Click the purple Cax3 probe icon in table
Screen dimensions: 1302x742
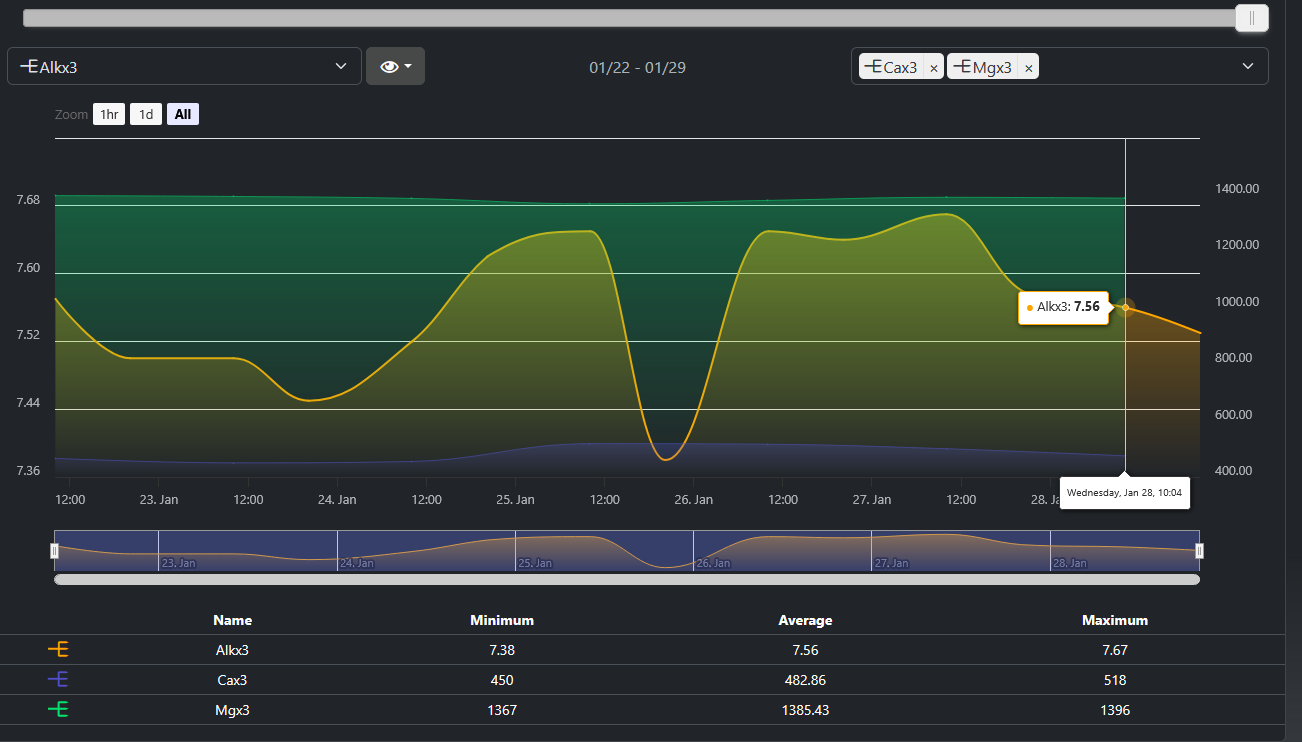pyautogui.click(x=58, y=680)
